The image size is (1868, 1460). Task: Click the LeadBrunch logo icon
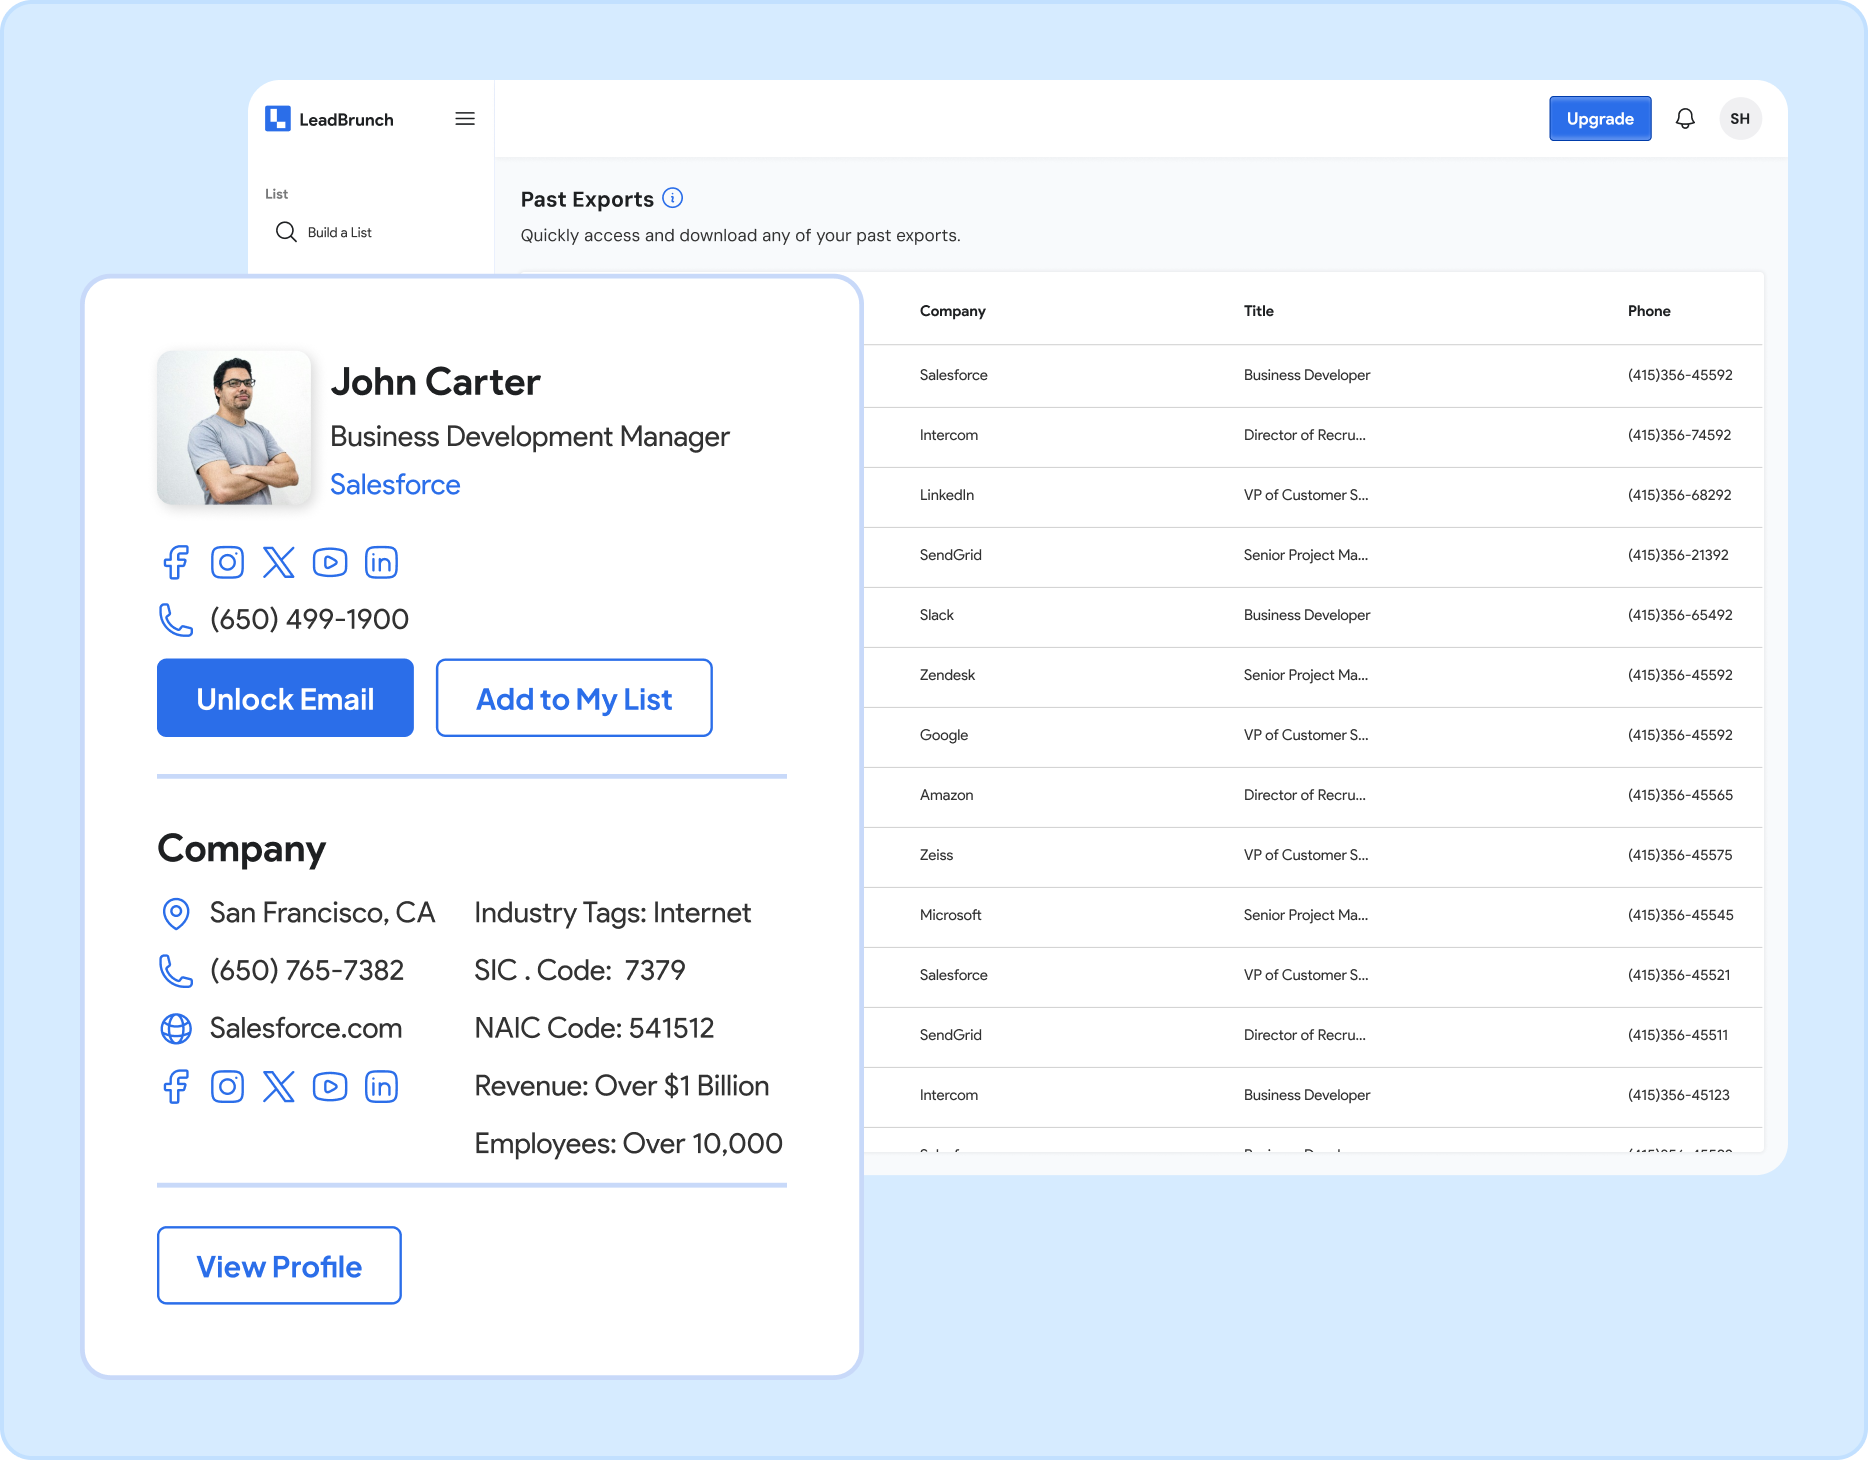278,119
